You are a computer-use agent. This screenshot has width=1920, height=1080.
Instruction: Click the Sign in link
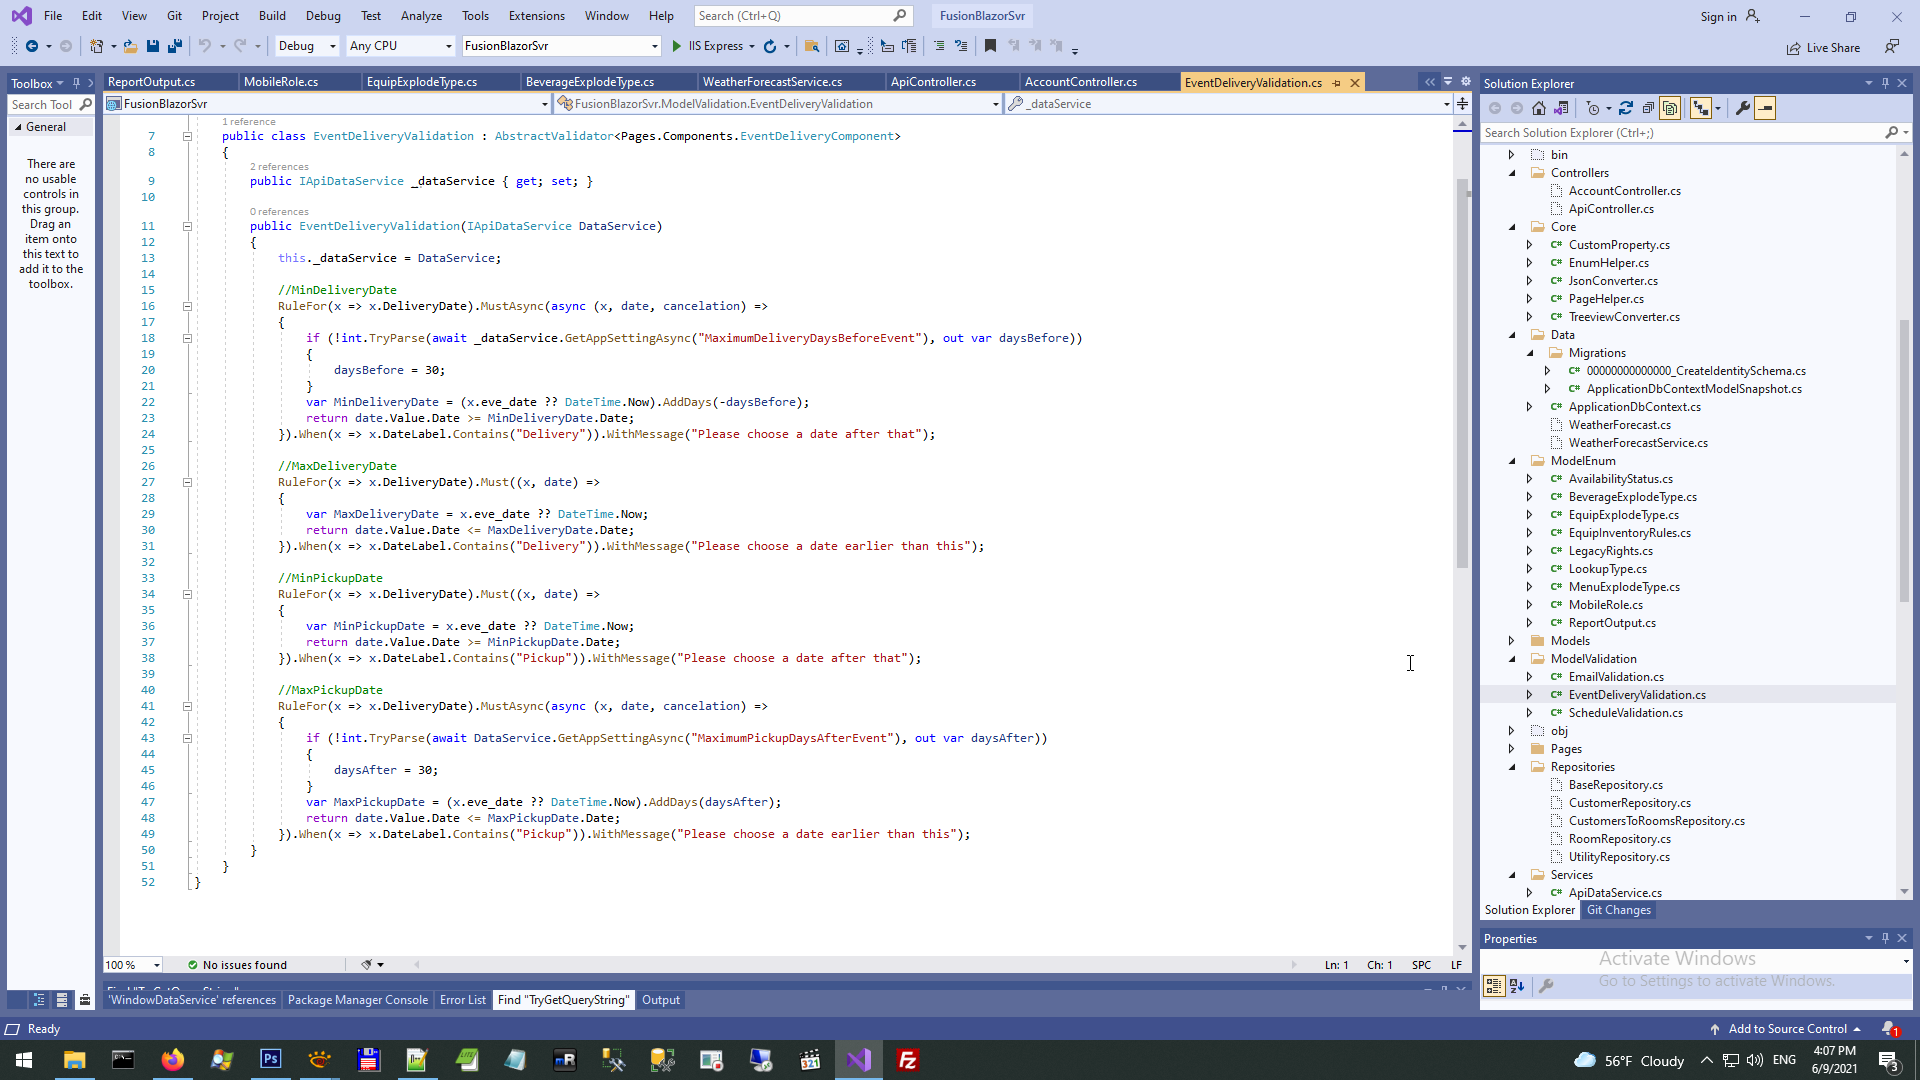(x=1718, y=17)
